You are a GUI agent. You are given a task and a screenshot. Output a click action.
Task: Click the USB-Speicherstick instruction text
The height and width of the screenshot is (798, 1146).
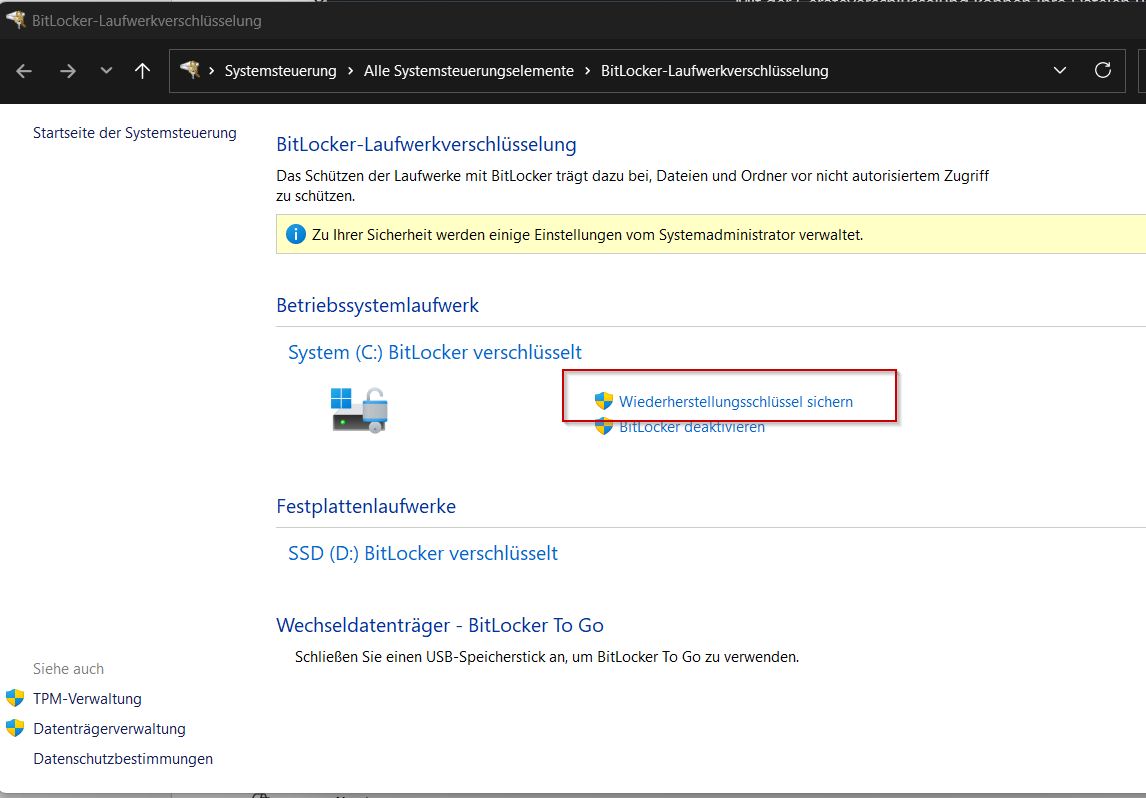[x=547, y=657]
